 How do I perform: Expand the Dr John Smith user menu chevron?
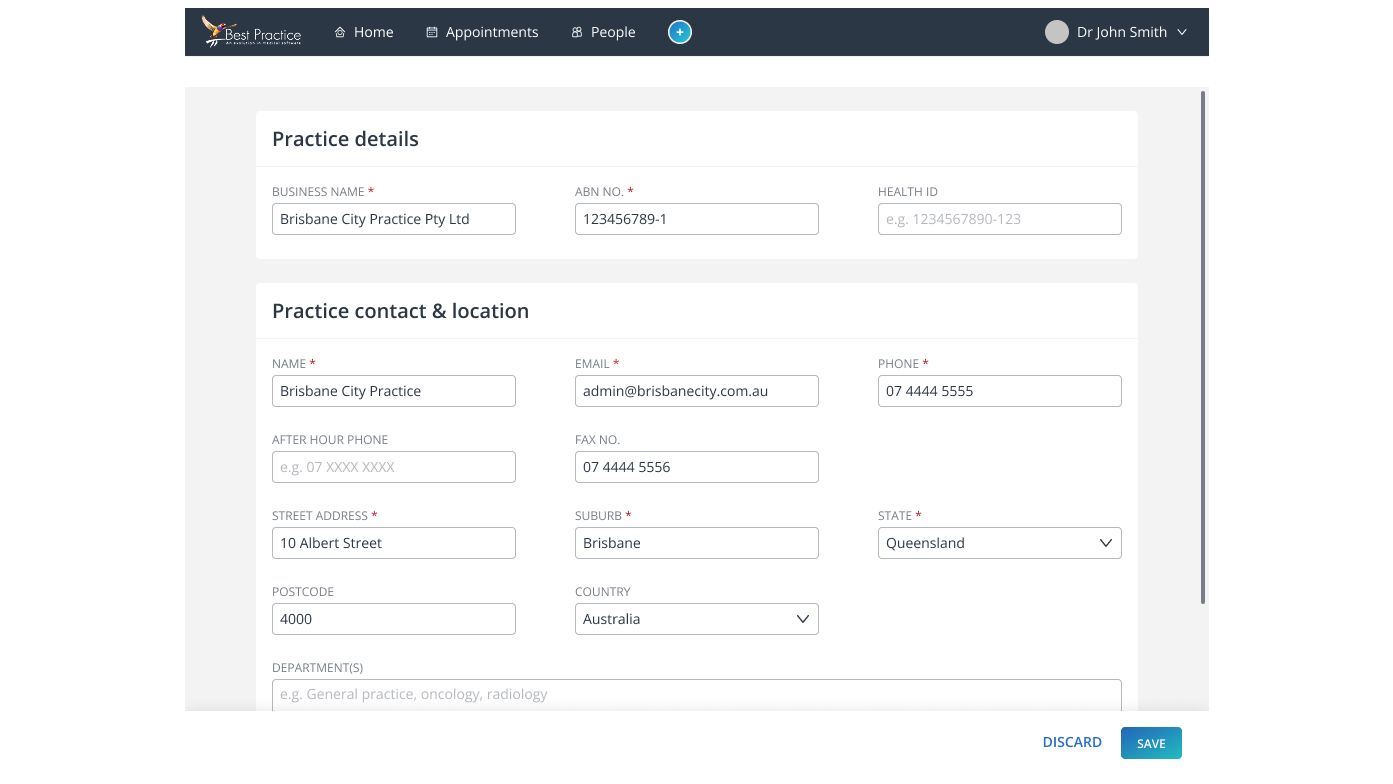pos(1182,32)
